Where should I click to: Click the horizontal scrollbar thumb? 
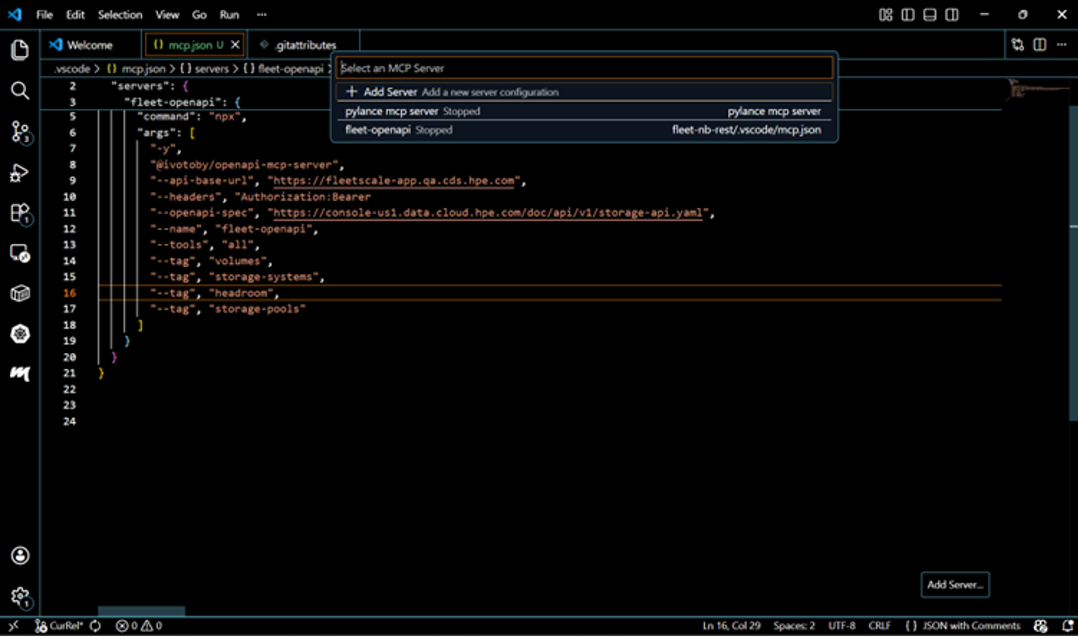141,611
